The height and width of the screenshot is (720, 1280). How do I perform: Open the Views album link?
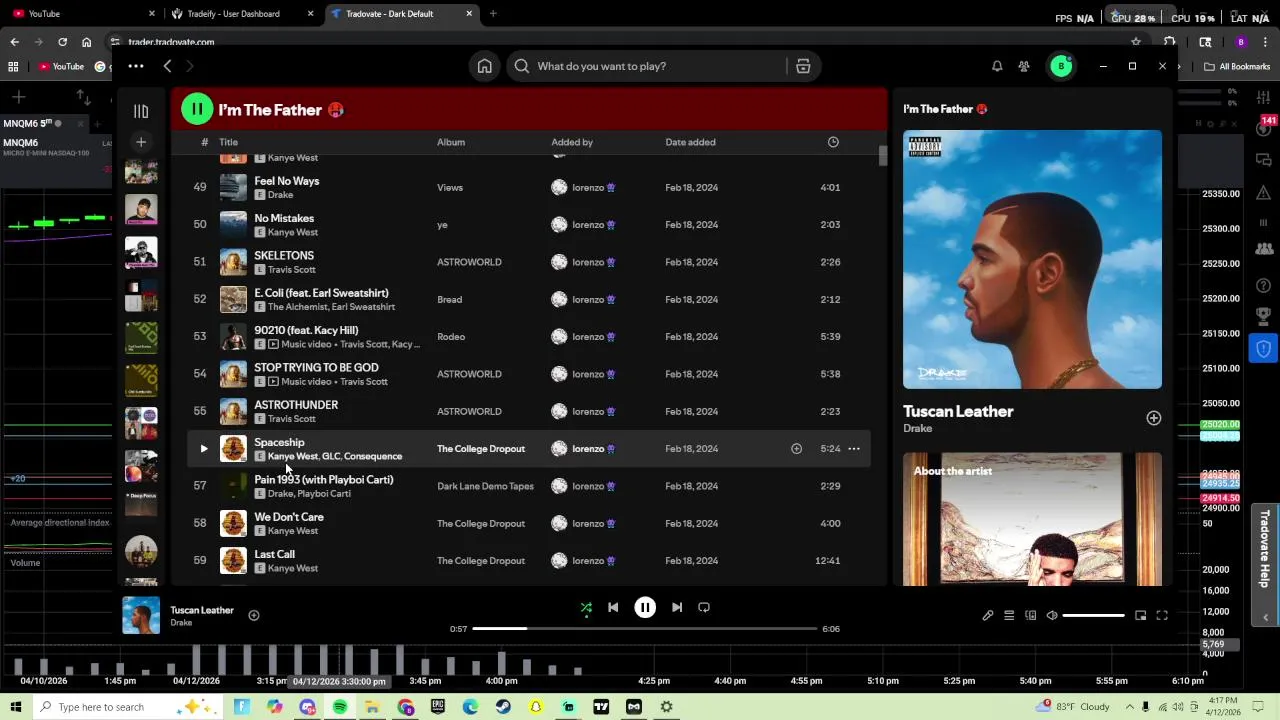pyautogui.click(x=450, y=187)
